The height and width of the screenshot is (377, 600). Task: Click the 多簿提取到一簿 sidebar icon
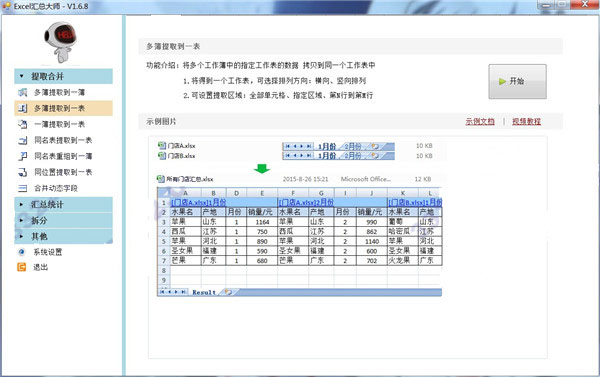(x=23, y=92)
